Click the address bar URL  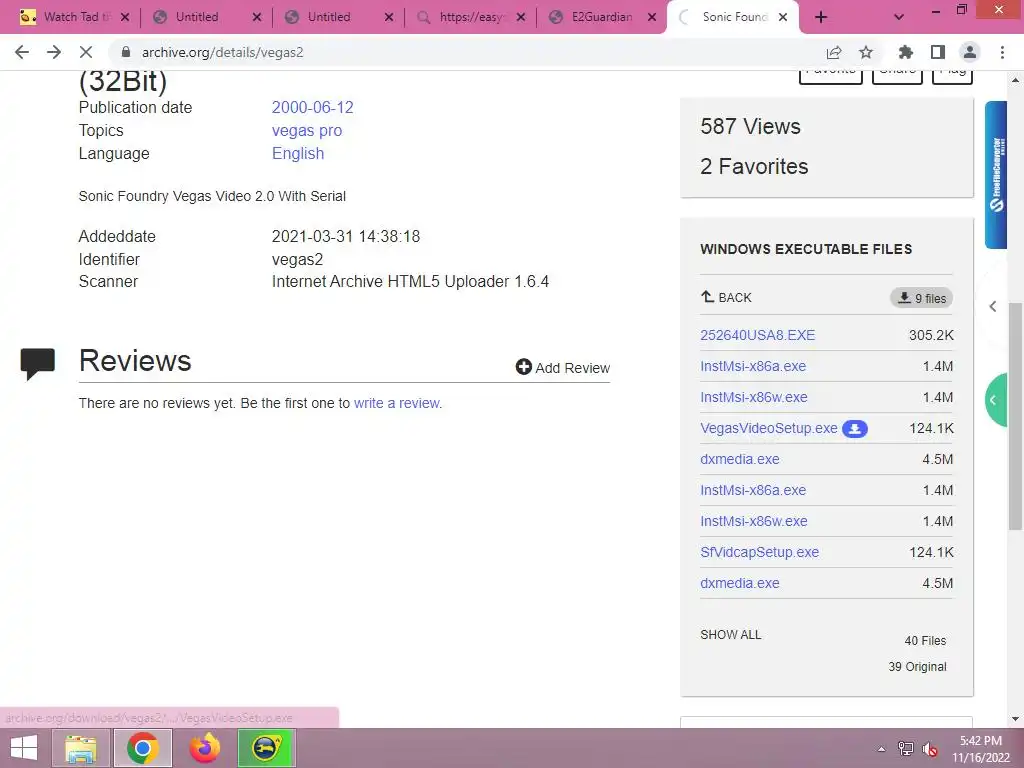[x=222, y=52]
